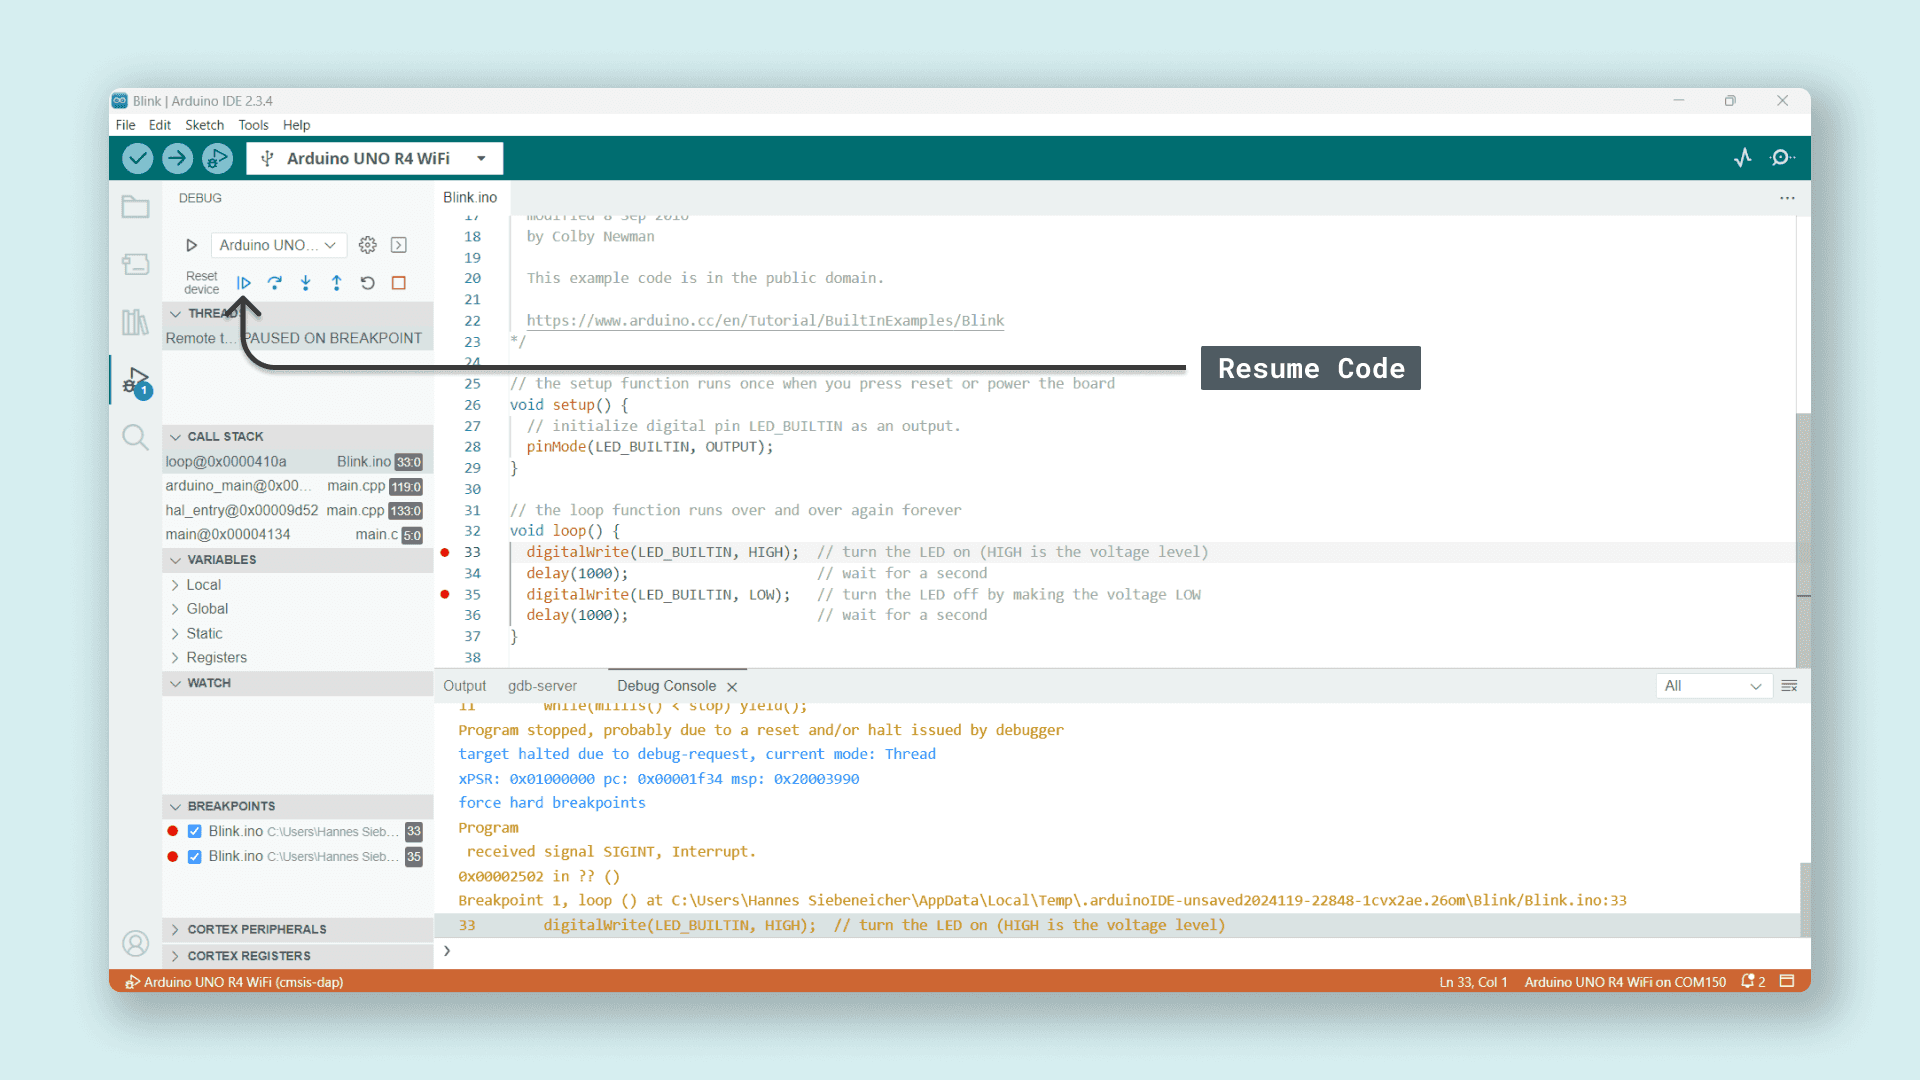Image resolution: width=1920 pixels, height=1080 pixels.
Task: Open the Serial Plotter icon
Action: point(1743,158)
